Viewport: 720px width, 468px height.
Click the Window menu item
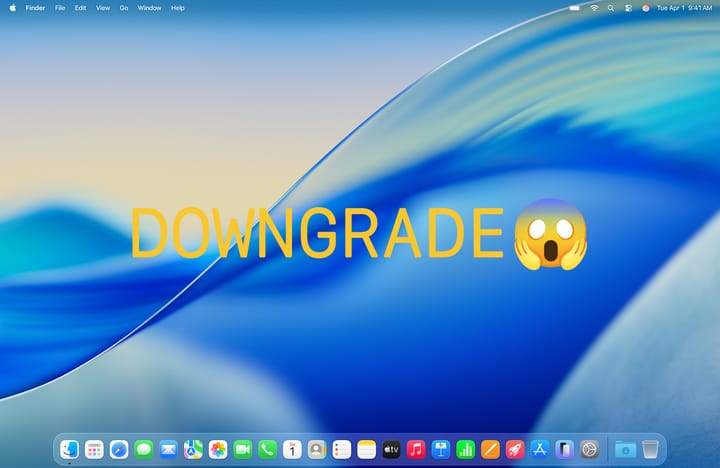[149, 8]
